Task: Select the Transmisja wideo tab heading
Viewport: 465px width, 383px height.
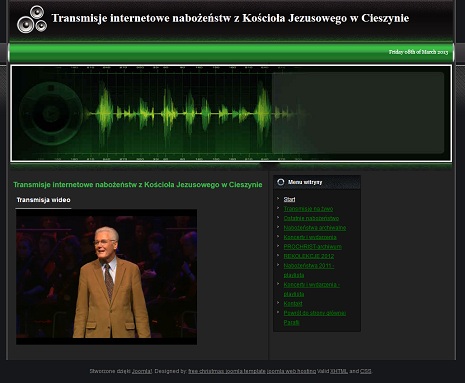Action: pyautogui.click(x=43, y=200)
